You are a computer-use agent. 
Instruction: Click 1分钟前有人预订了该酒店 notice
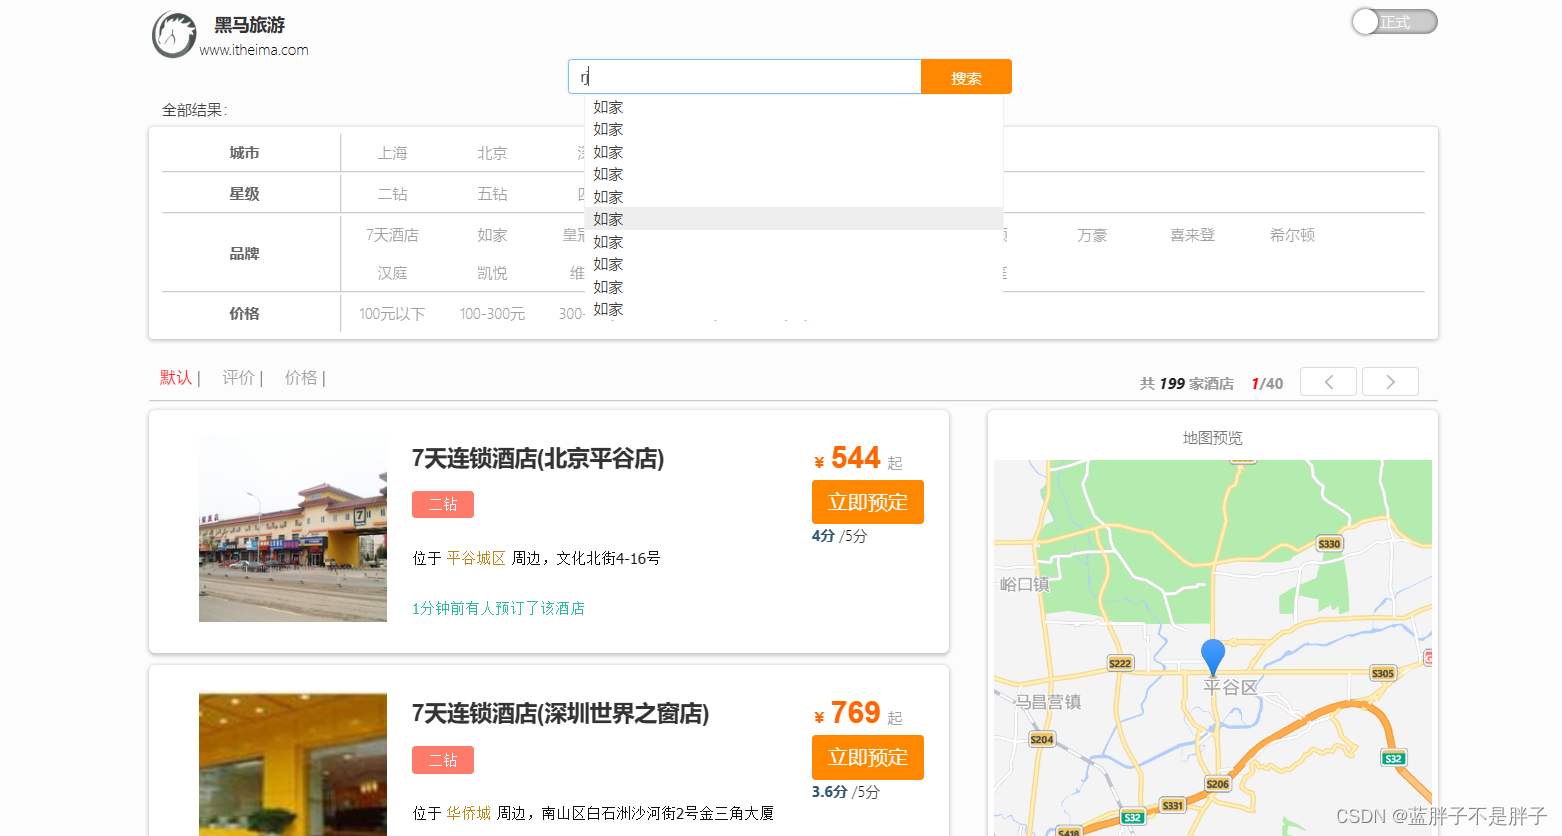pyautogui.click(x=498, y=608)
